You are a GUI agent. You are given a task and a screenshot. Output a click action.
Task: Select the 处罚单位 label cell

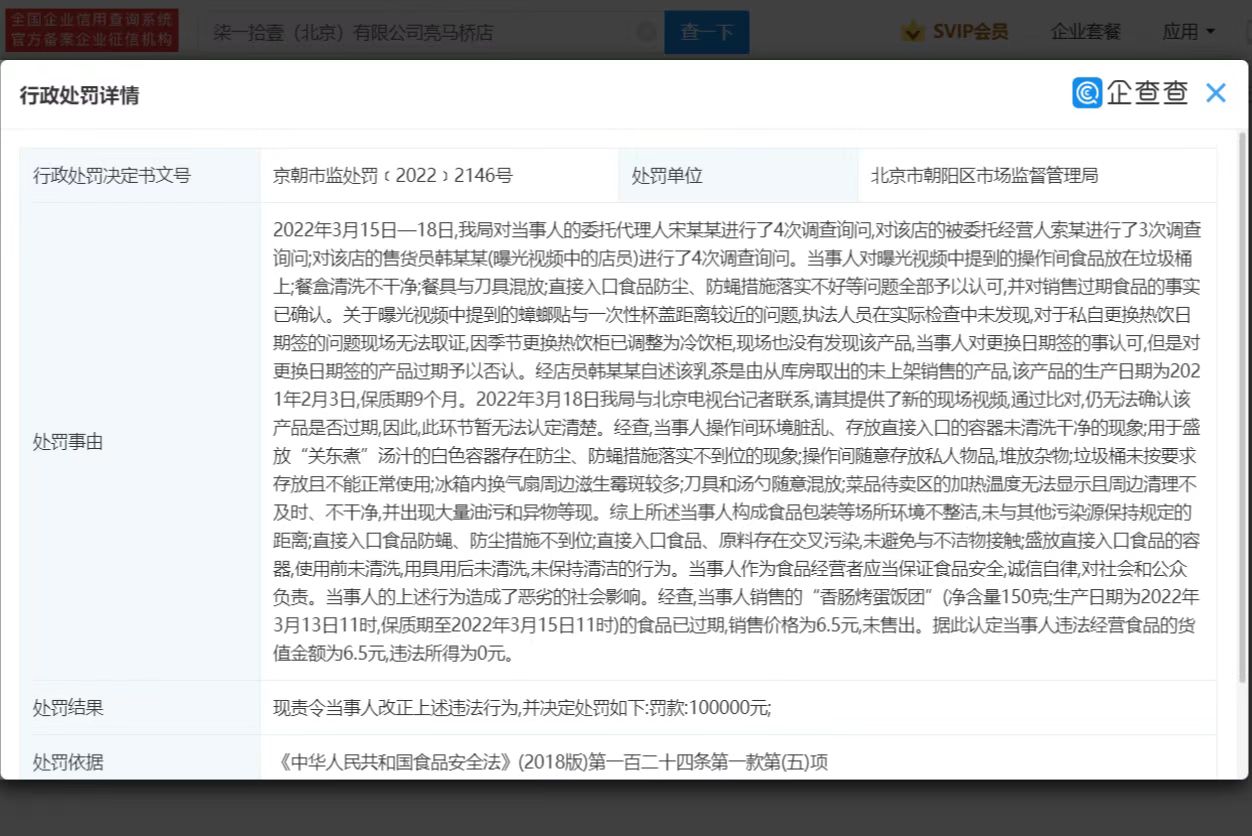click(667, 176)
